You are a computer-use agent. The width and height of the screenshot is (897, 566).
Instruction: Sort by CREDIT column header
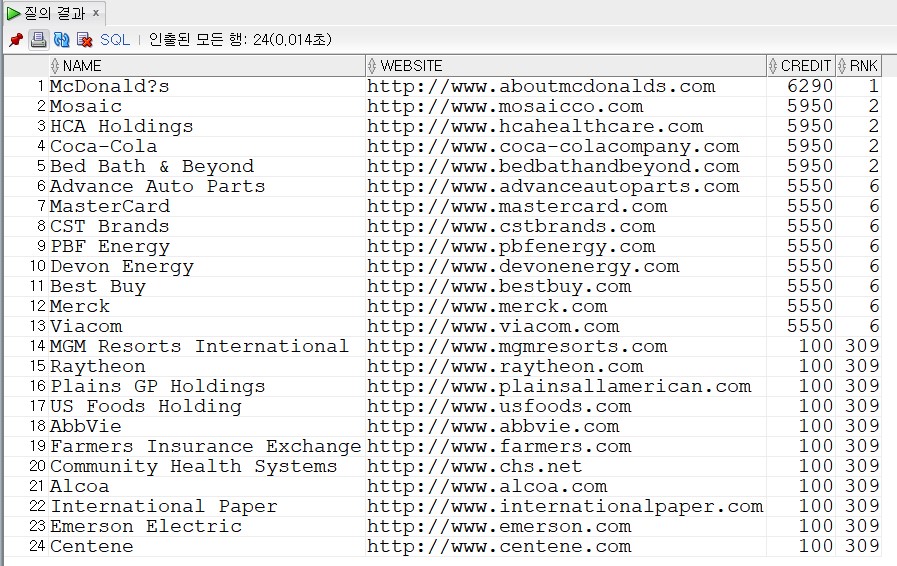[801, 66]
